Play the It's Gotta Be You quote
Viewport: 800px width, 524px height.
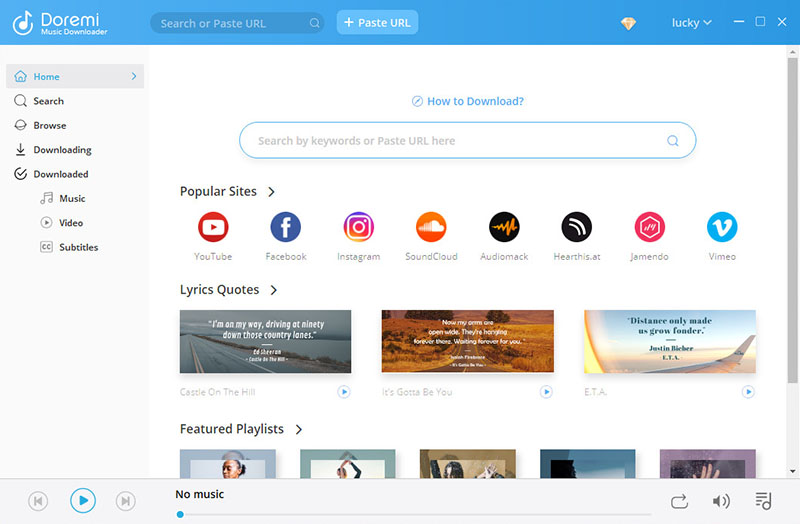point(546,392)
